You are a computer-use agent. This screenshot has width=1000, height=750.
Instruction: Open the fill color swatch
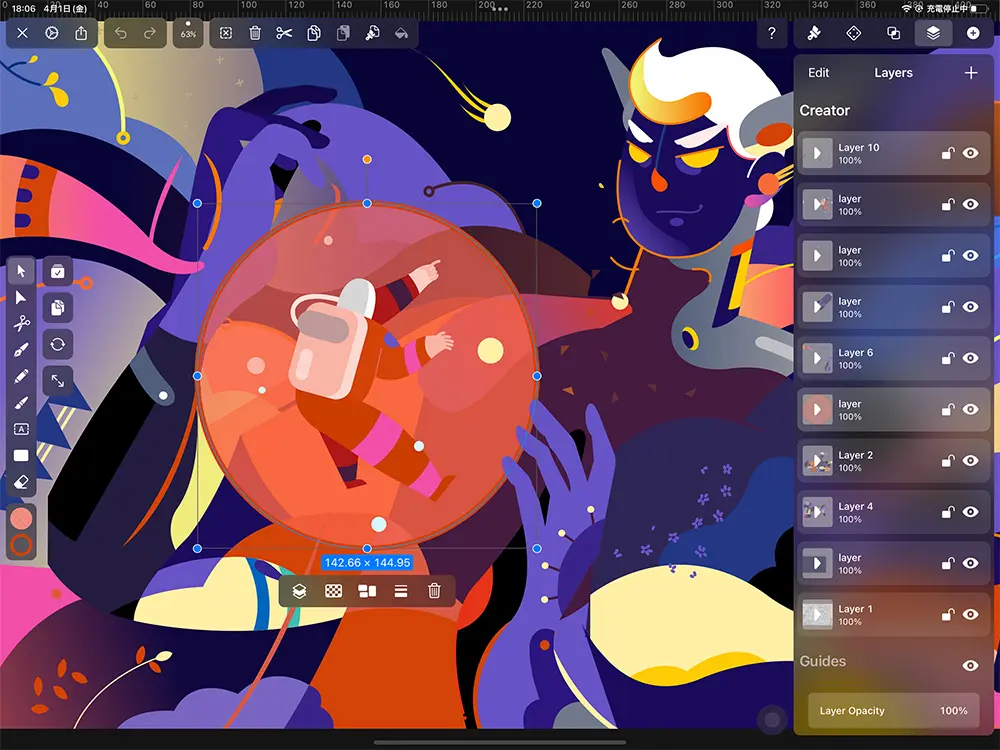pyautogui.click(x=22, y=519)
